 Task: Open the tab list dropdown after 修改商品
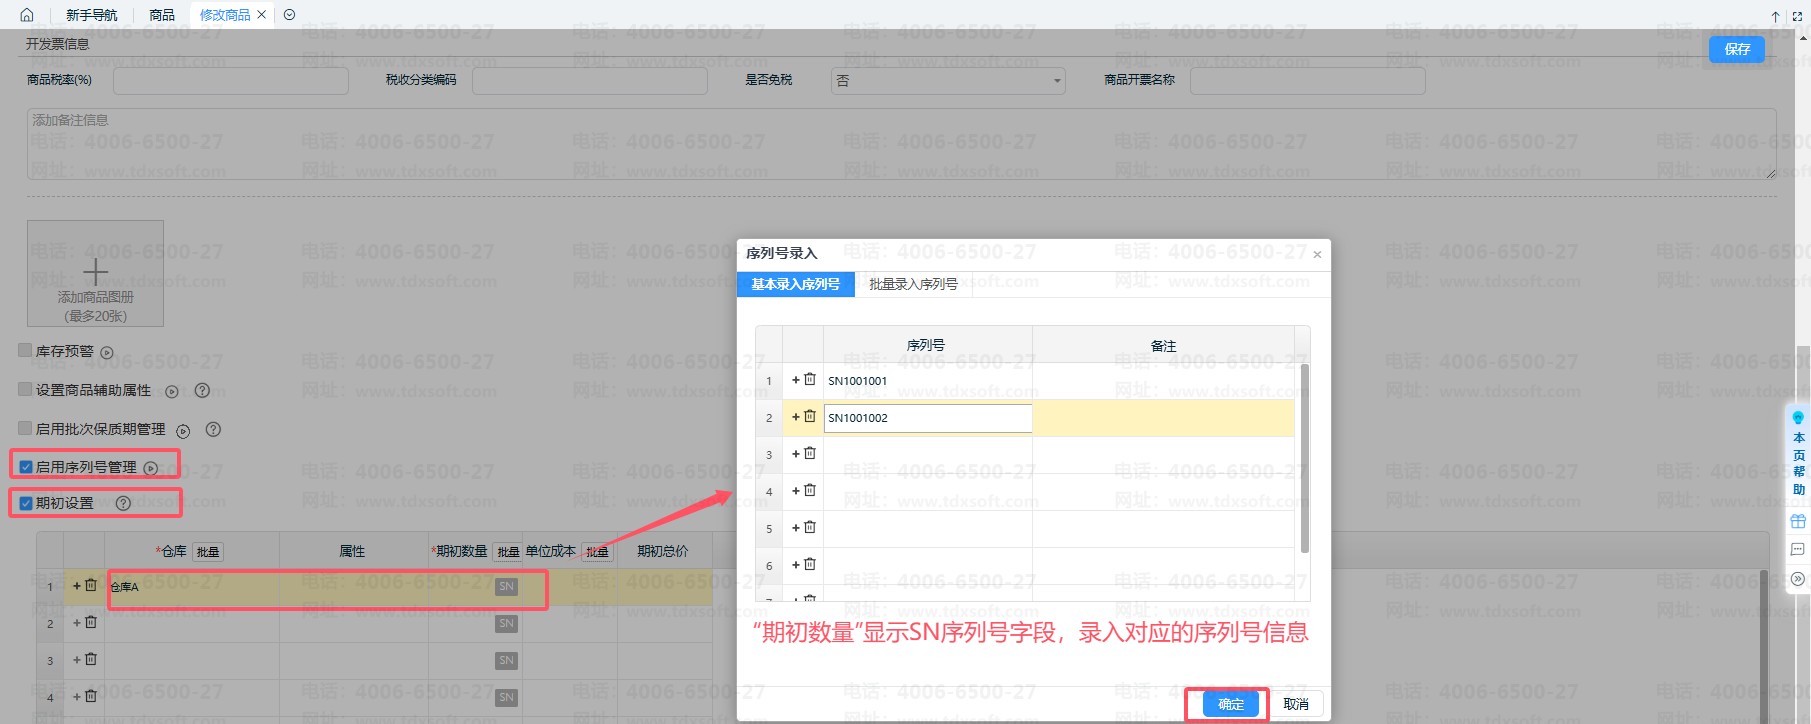pos(289,15)
